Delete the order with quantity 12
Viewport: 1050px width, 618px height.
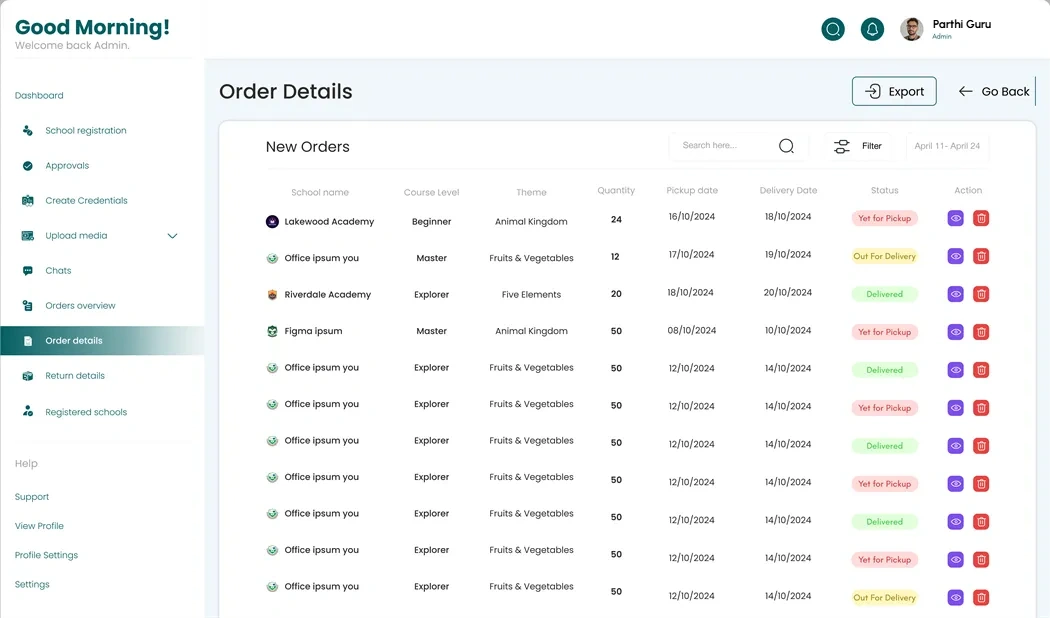981,256
